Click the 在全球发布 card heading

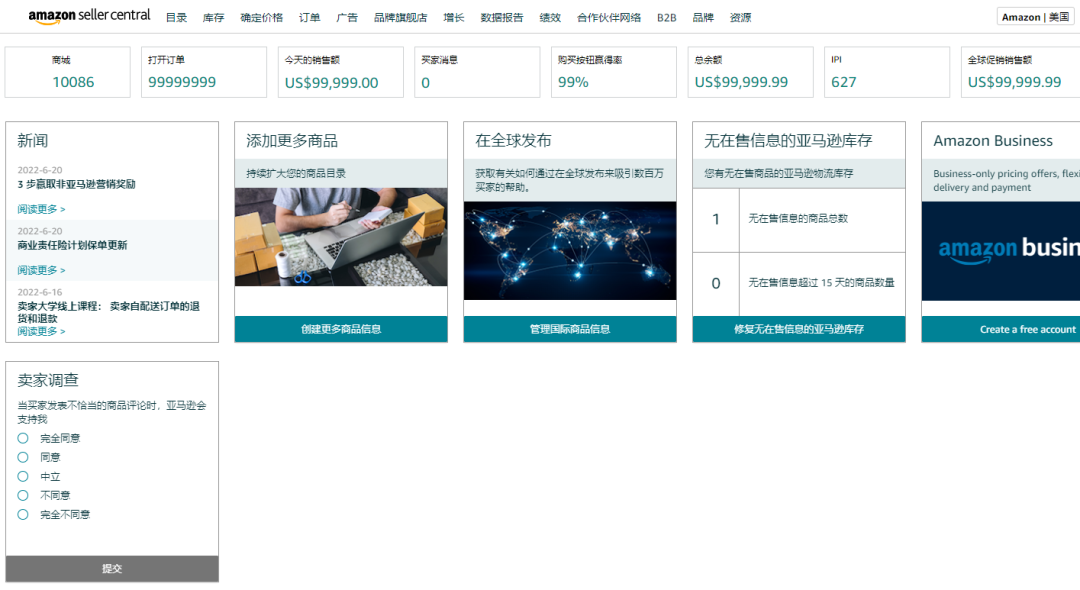click(513, 140)
